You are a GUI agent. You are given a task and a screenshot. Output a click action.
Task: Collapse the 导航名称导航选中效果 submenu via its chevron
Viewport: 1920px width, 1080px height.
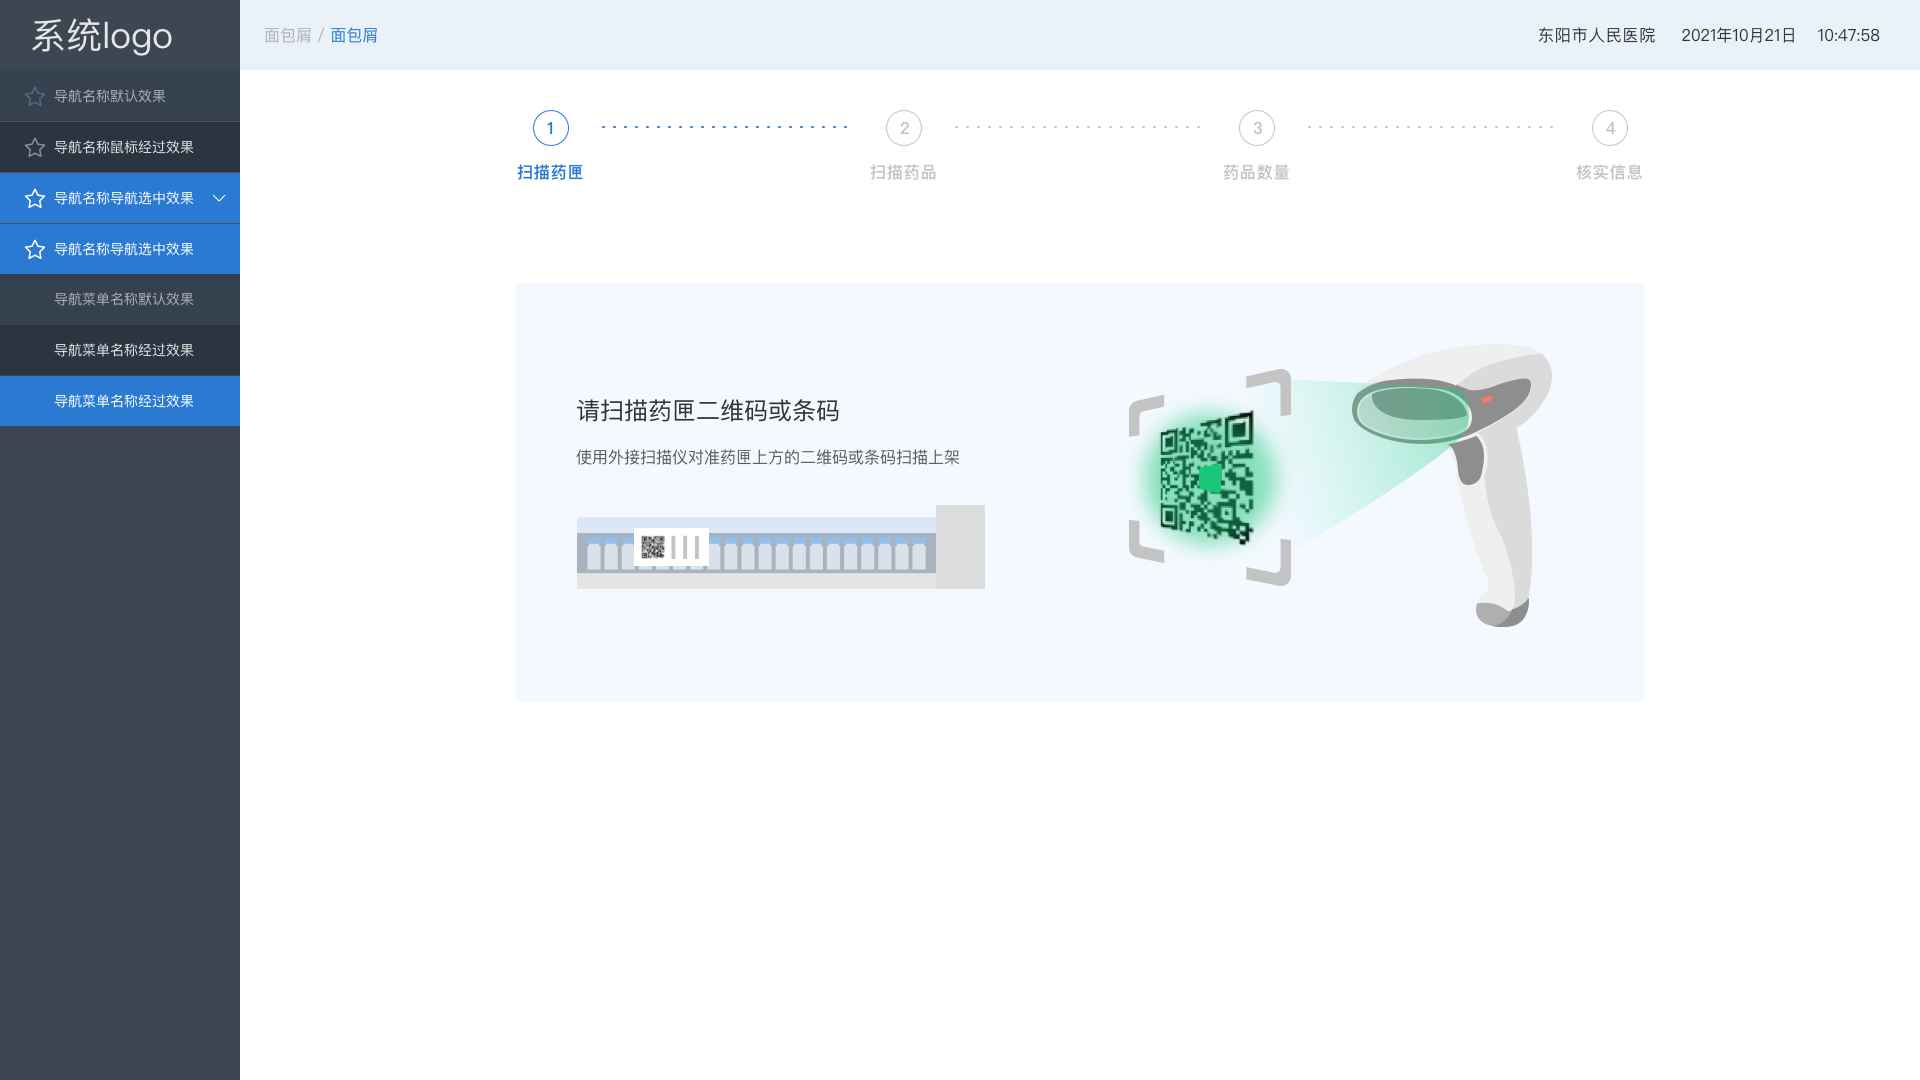click(x=219, y=197)
